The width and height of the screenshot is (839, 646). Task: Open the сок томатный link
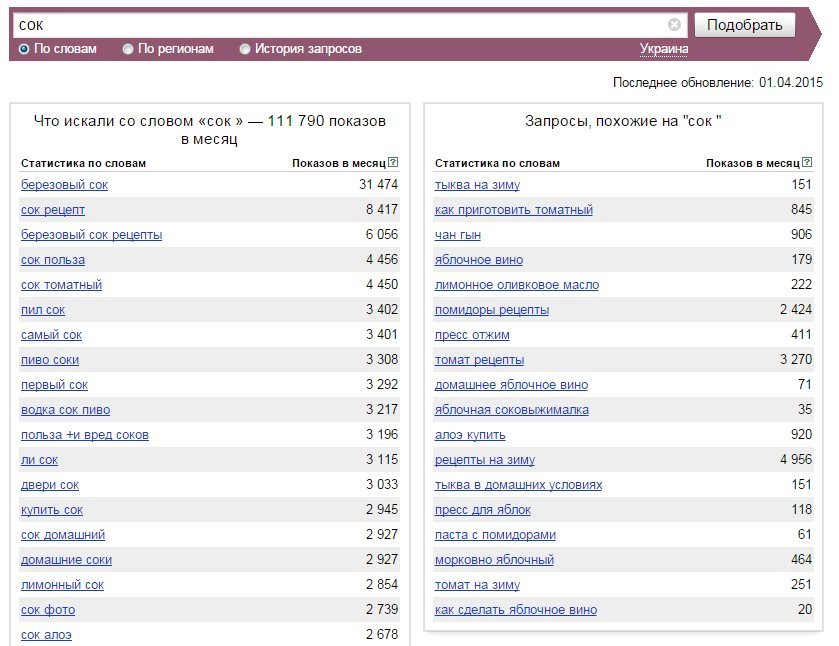pos(62,285)
